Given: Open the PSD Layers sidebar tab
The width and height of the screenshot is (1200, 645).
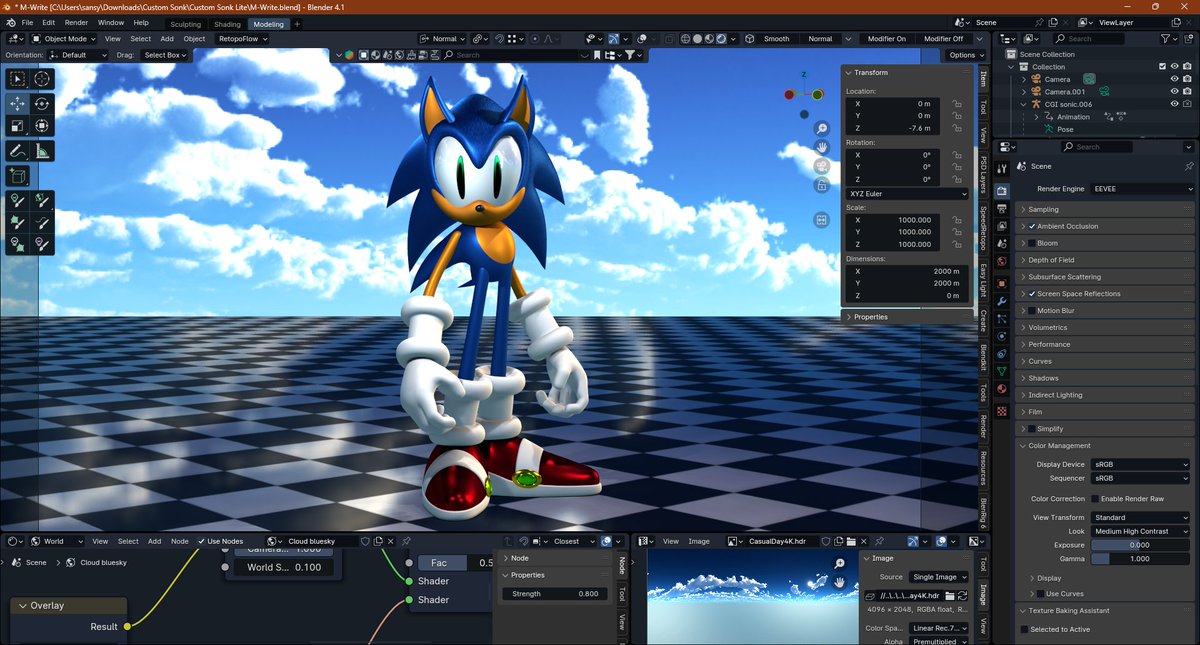Looking at the screenshot, I should 983,175.
